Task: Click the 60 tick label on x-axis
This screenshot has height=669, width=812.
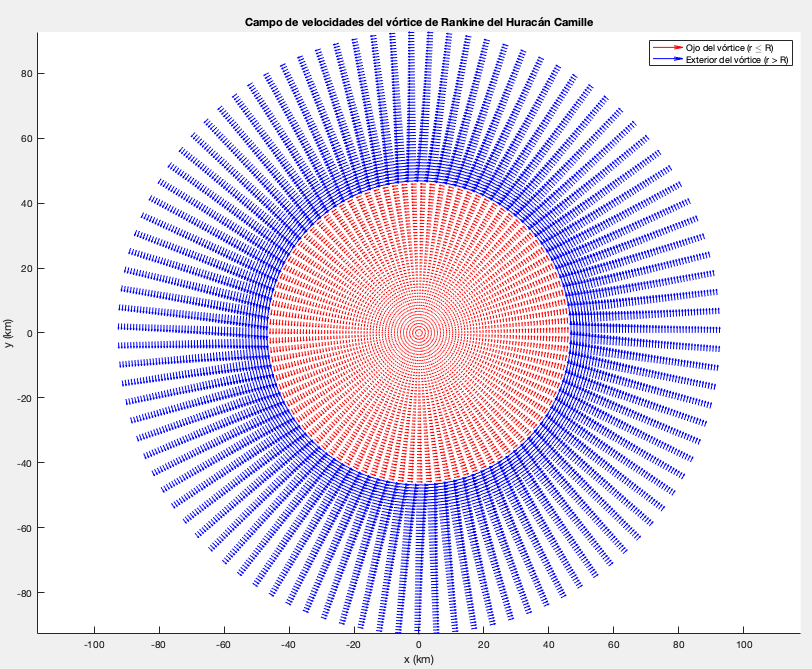Action: (x=613, y=645)
